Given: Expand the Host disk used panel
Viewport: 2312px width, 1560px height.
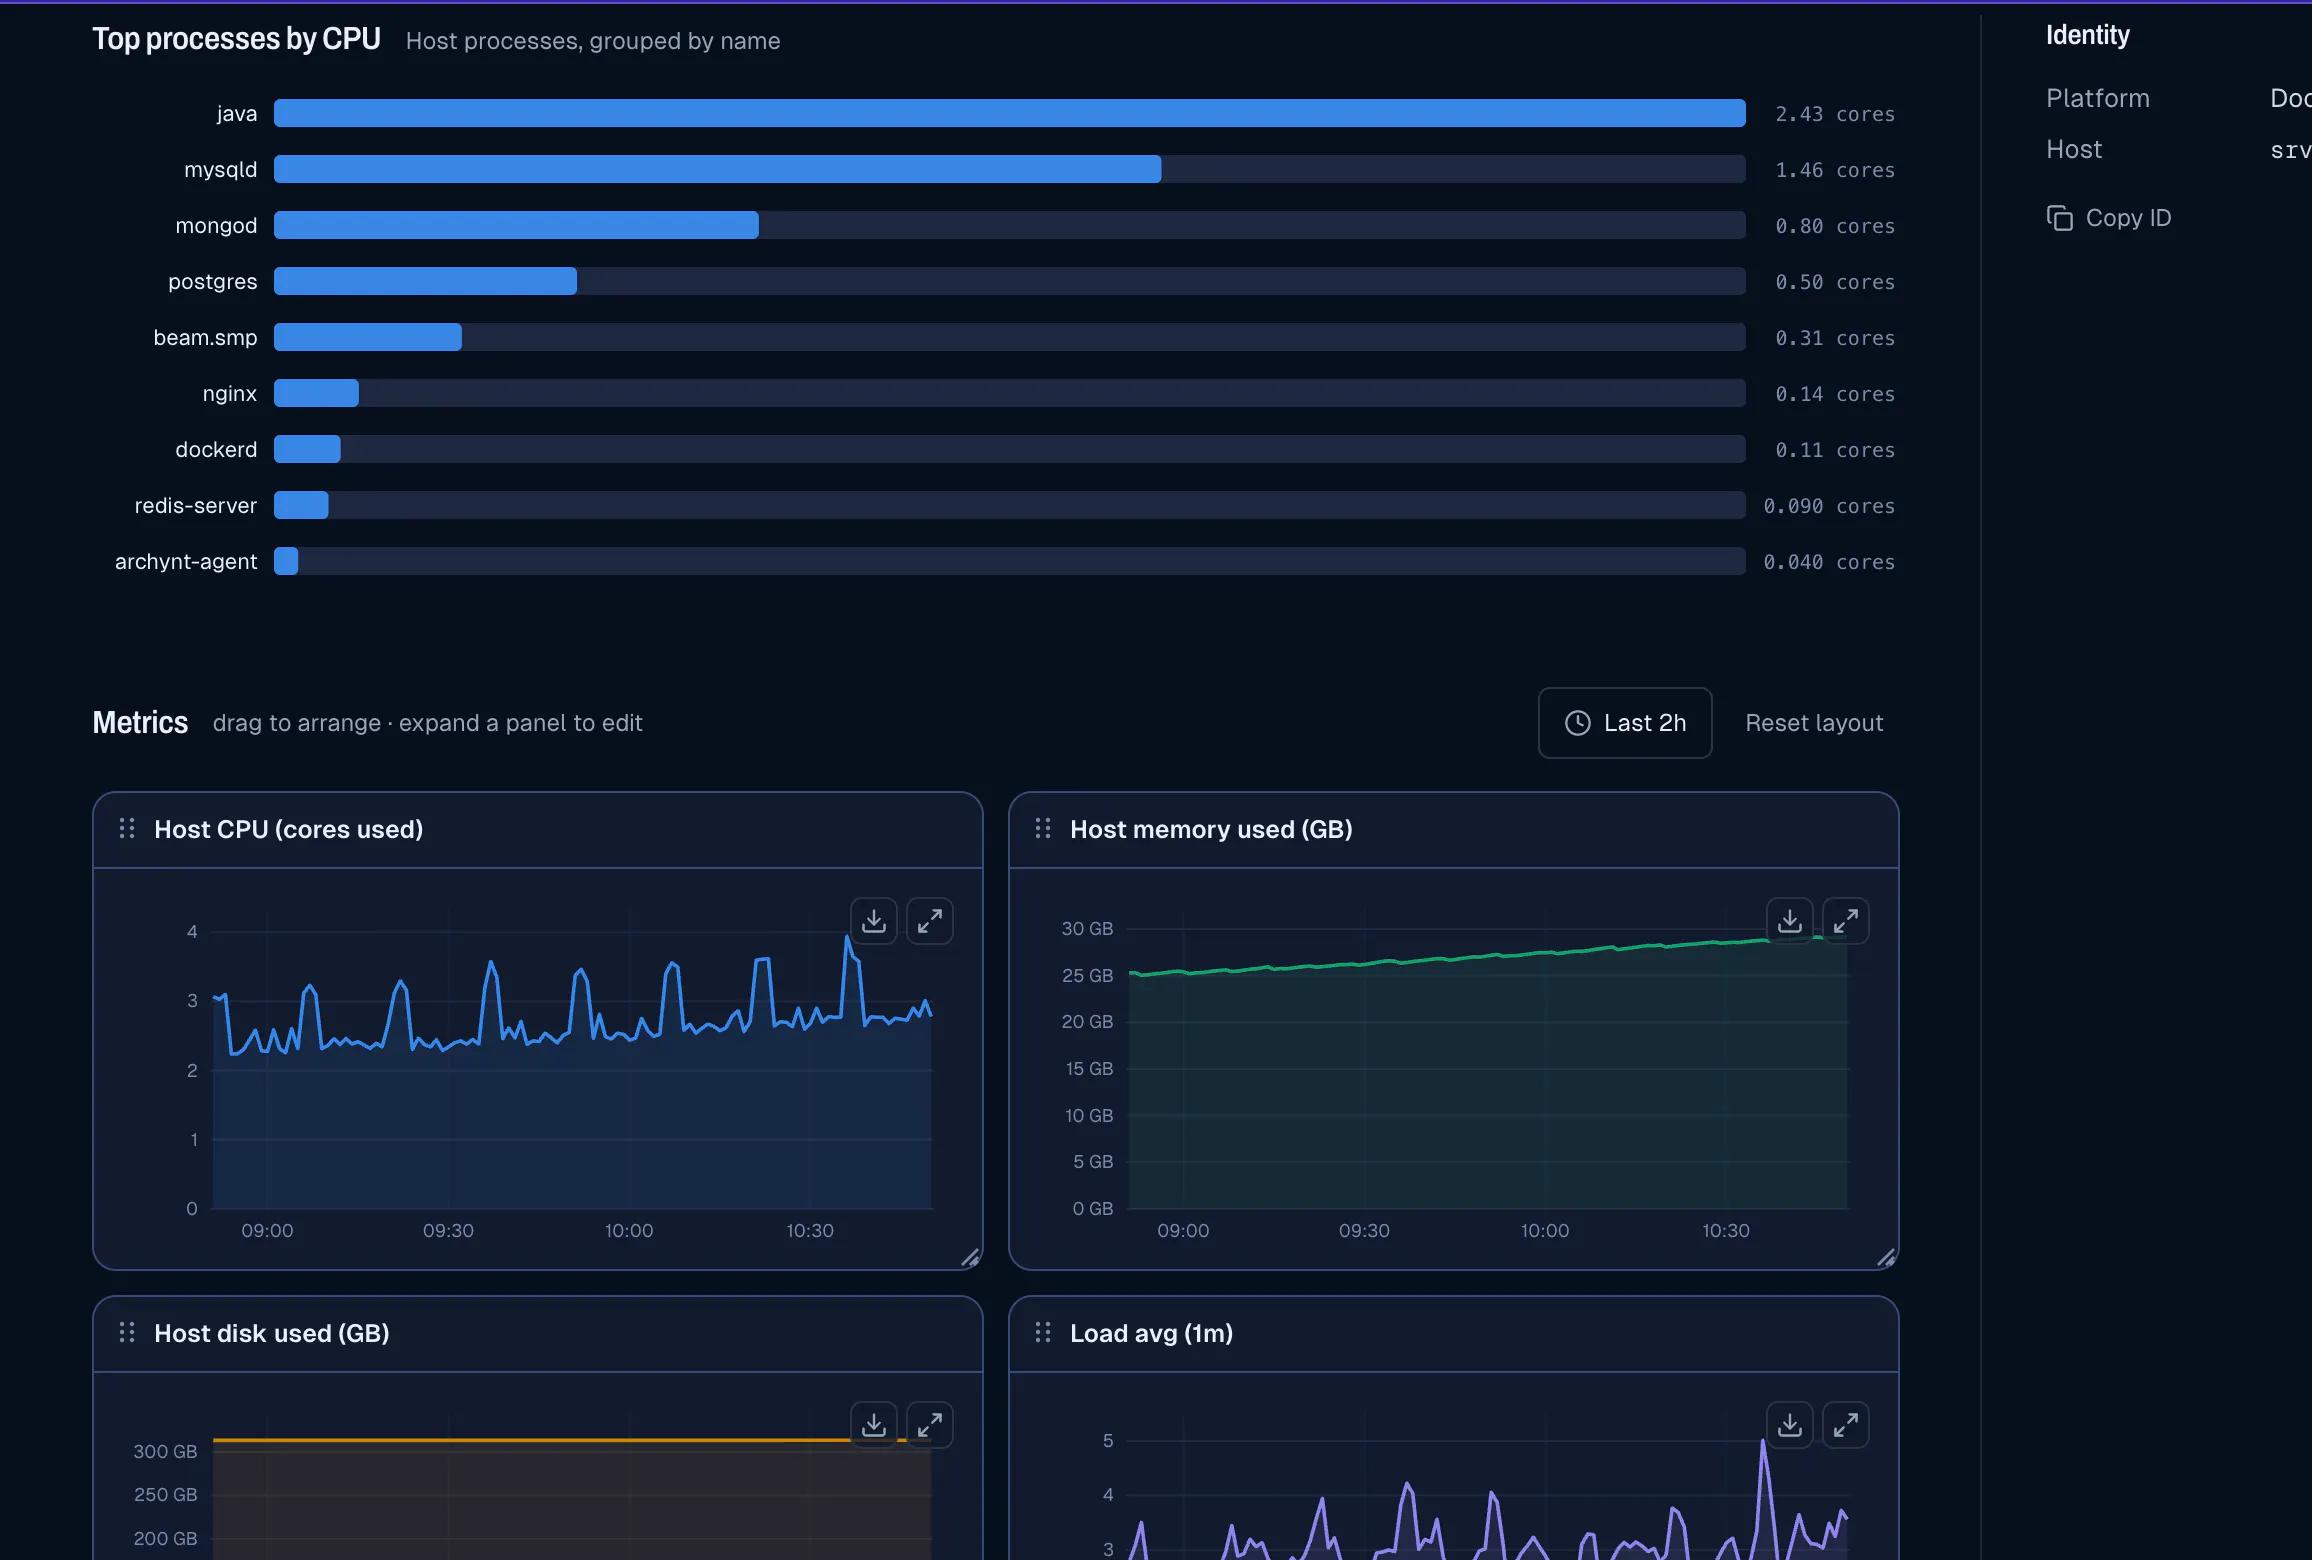Looking at the screenshot, I should [x=930, y=1425].
